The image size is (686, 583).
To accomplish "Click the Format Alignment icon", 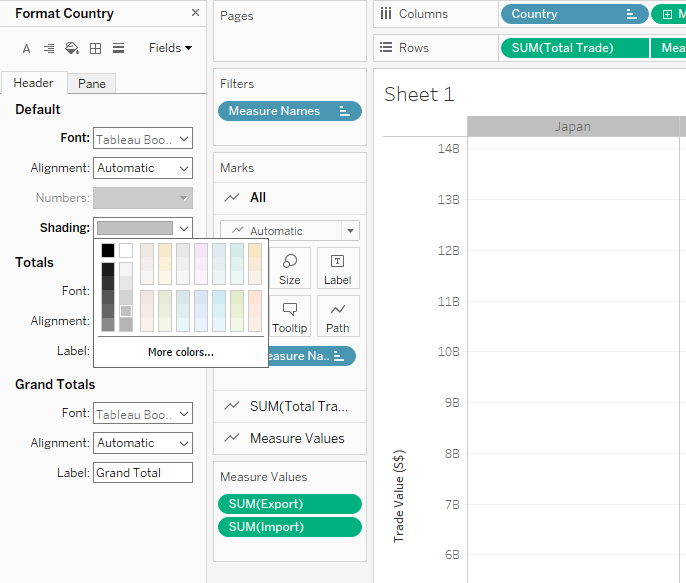I will (x=49, y=48).
